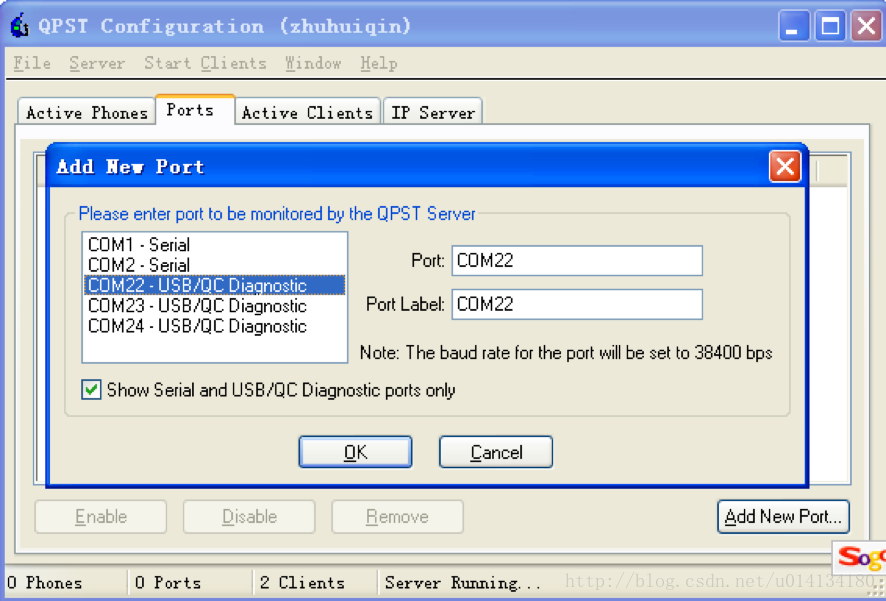The image size is (886, 601).
Task: Click the Enable button
Action: tap(101, 516)
